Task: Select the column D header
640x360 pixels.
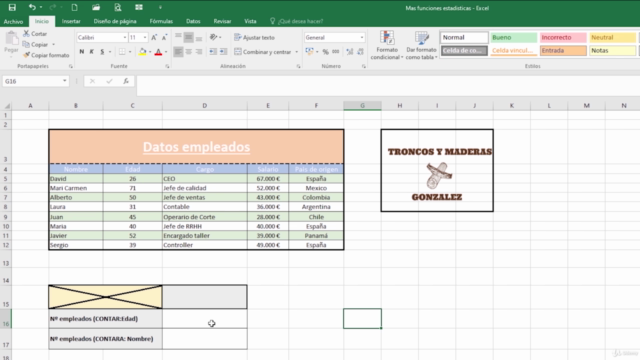Action: pos(204,106)
